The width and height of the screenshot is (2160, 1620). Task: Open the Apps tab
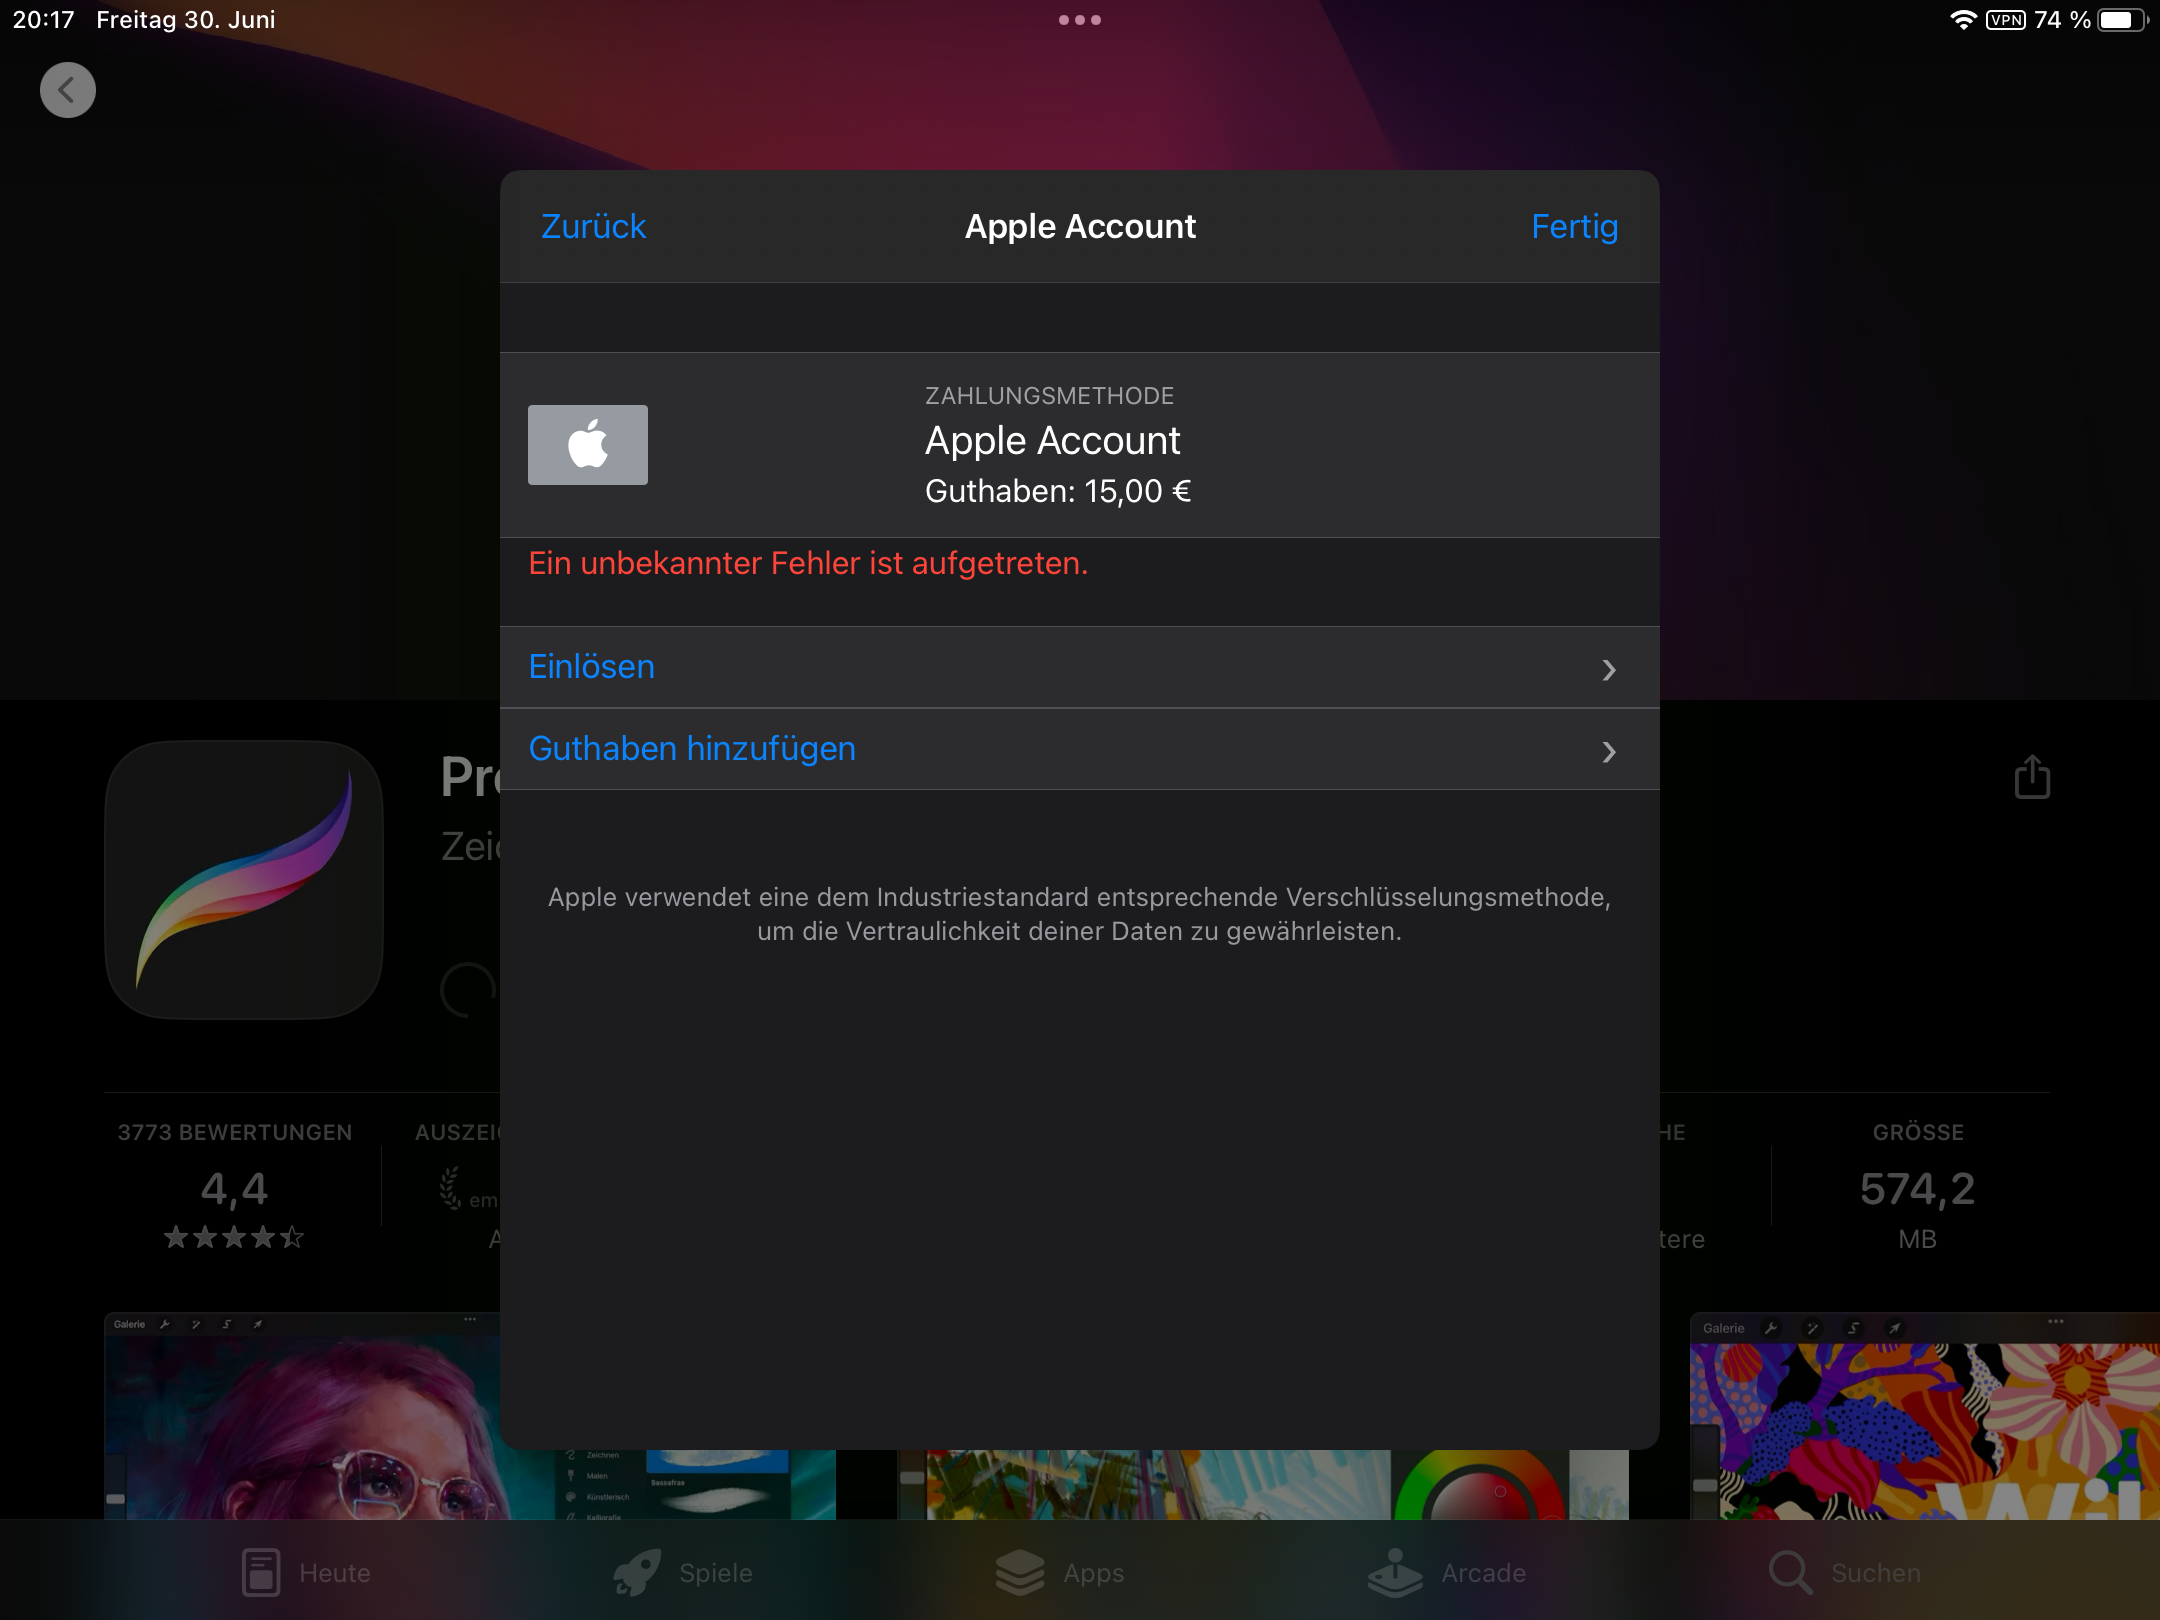pyautogui.click(x=1060, y=1572)
